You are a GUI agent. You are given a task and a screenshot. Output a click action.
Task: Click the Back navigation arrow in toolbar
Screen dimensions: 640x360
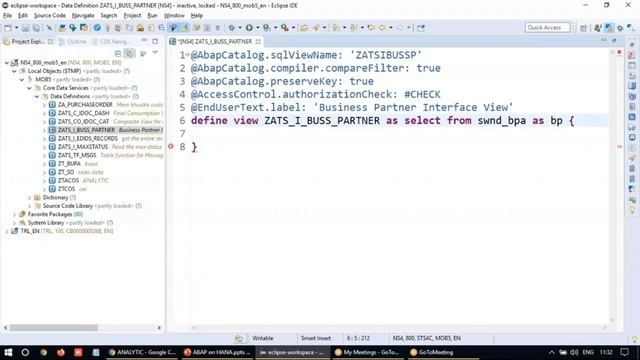[382, 28]
